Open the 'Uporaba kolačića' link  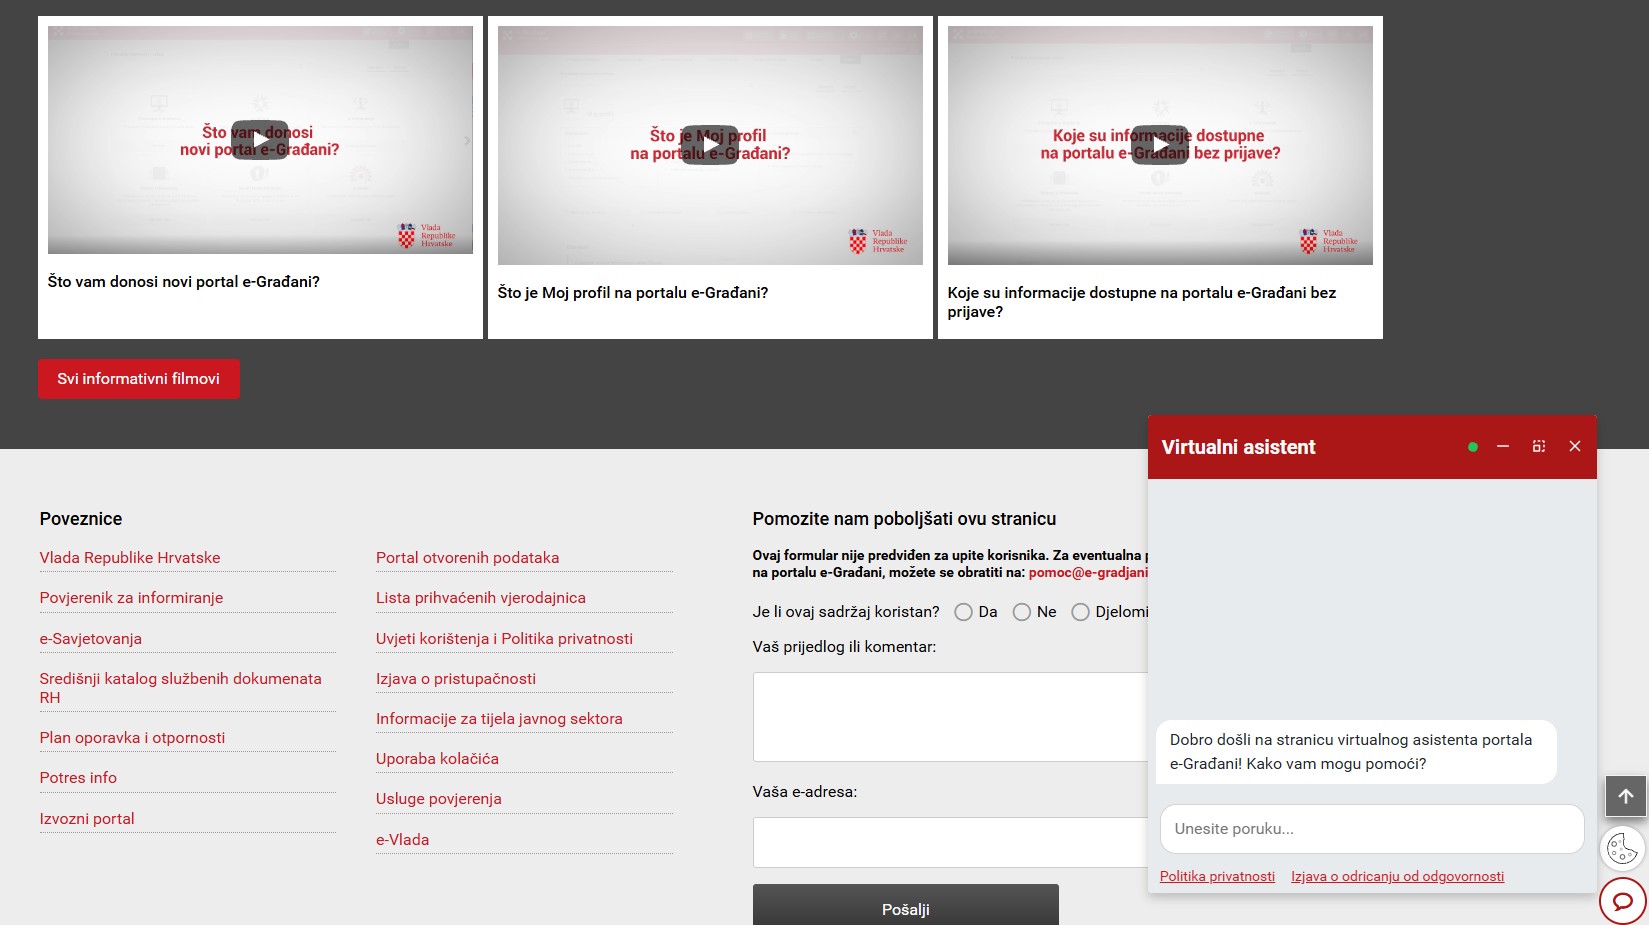tap(437, 759)
